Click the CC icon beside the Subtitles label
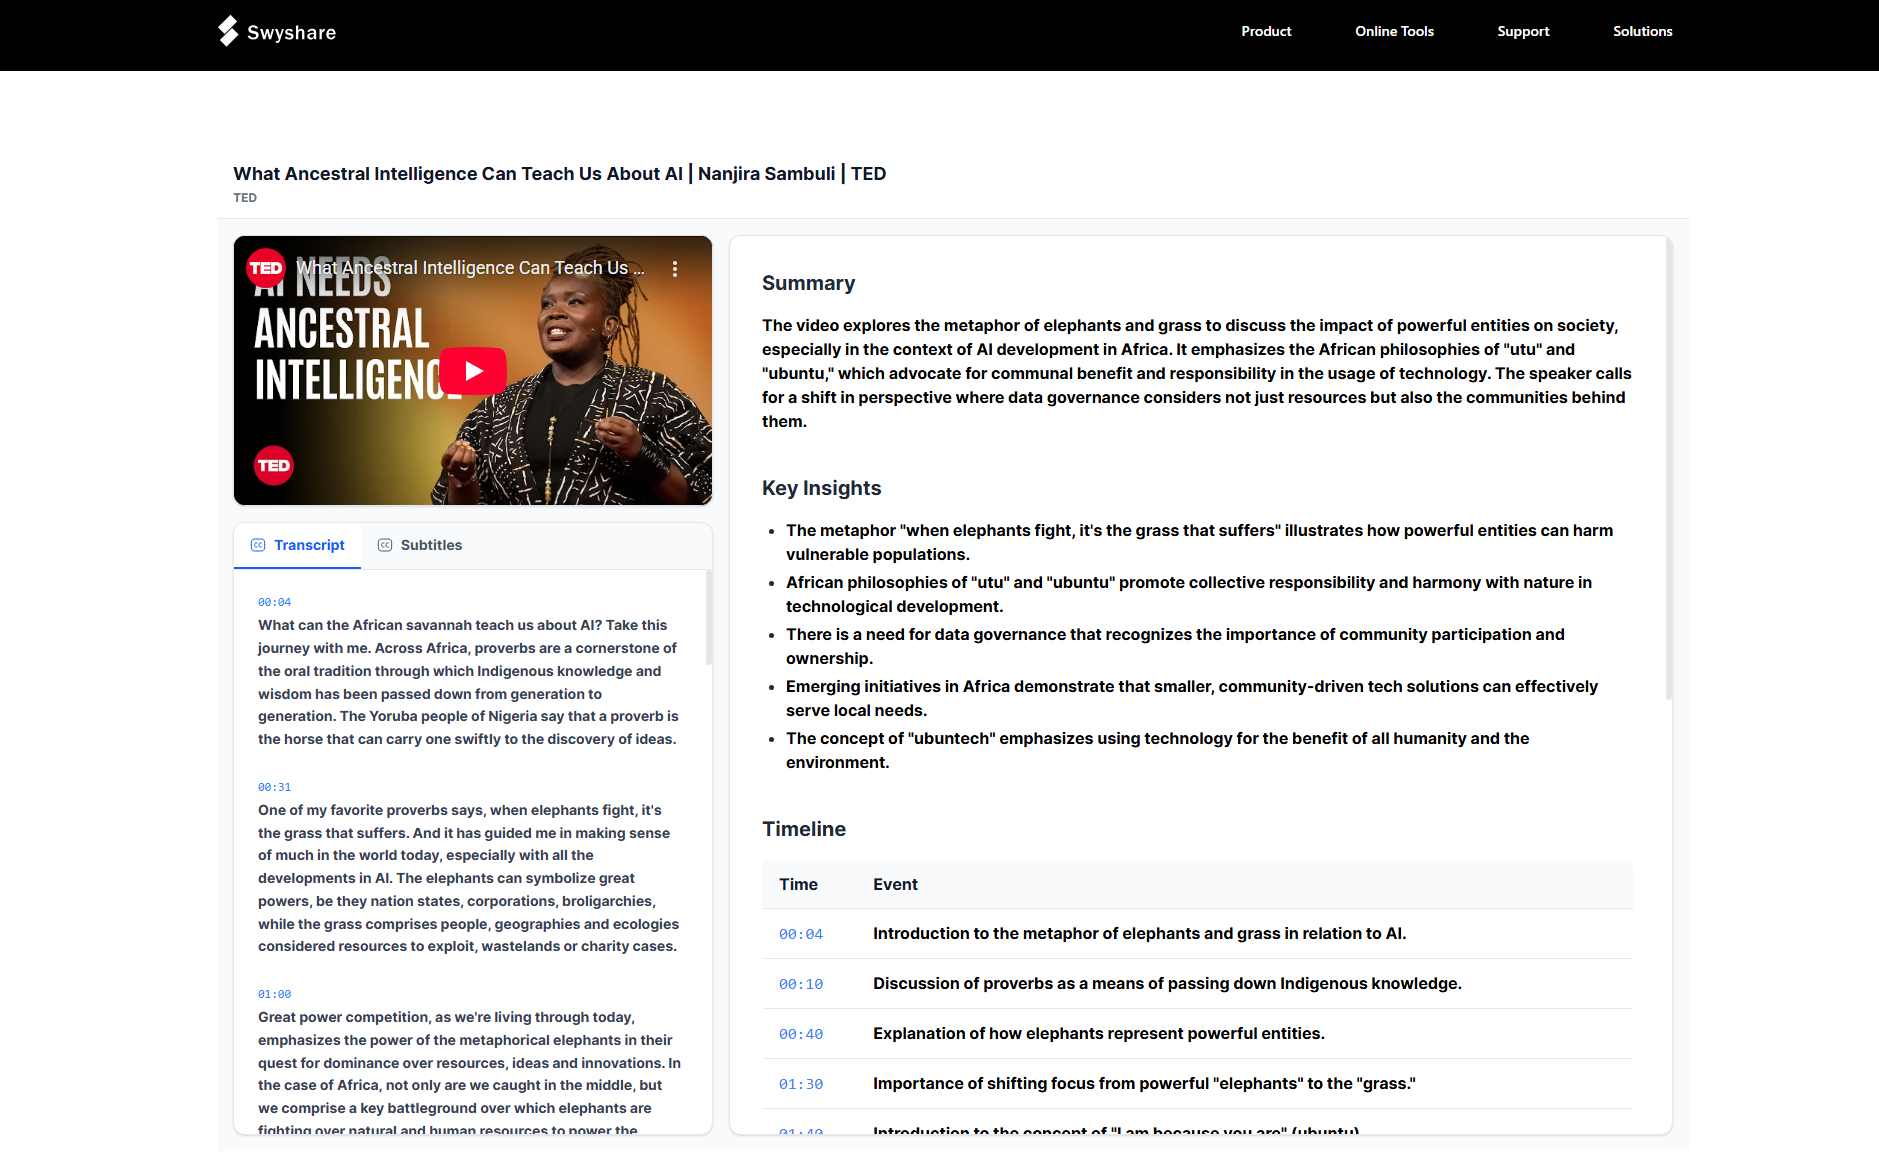 pos(385,545)
